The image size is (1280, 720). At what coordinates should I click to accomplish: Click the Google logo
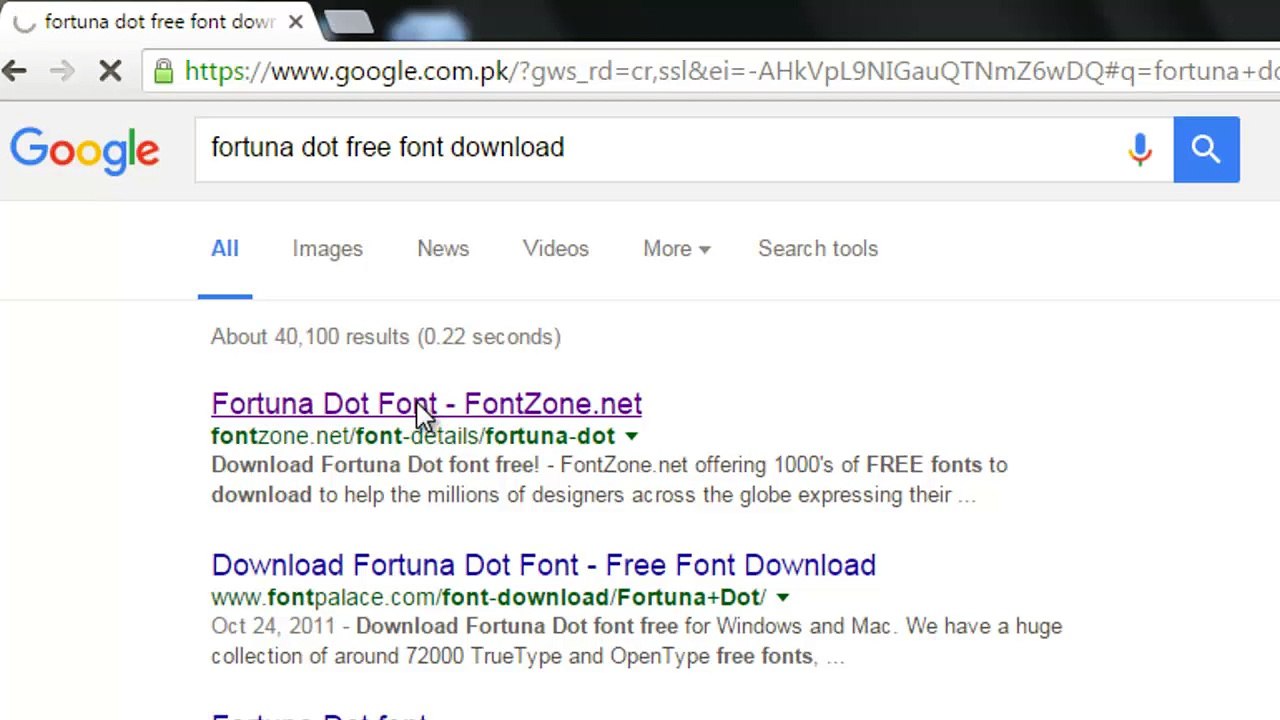pos(85,151)
